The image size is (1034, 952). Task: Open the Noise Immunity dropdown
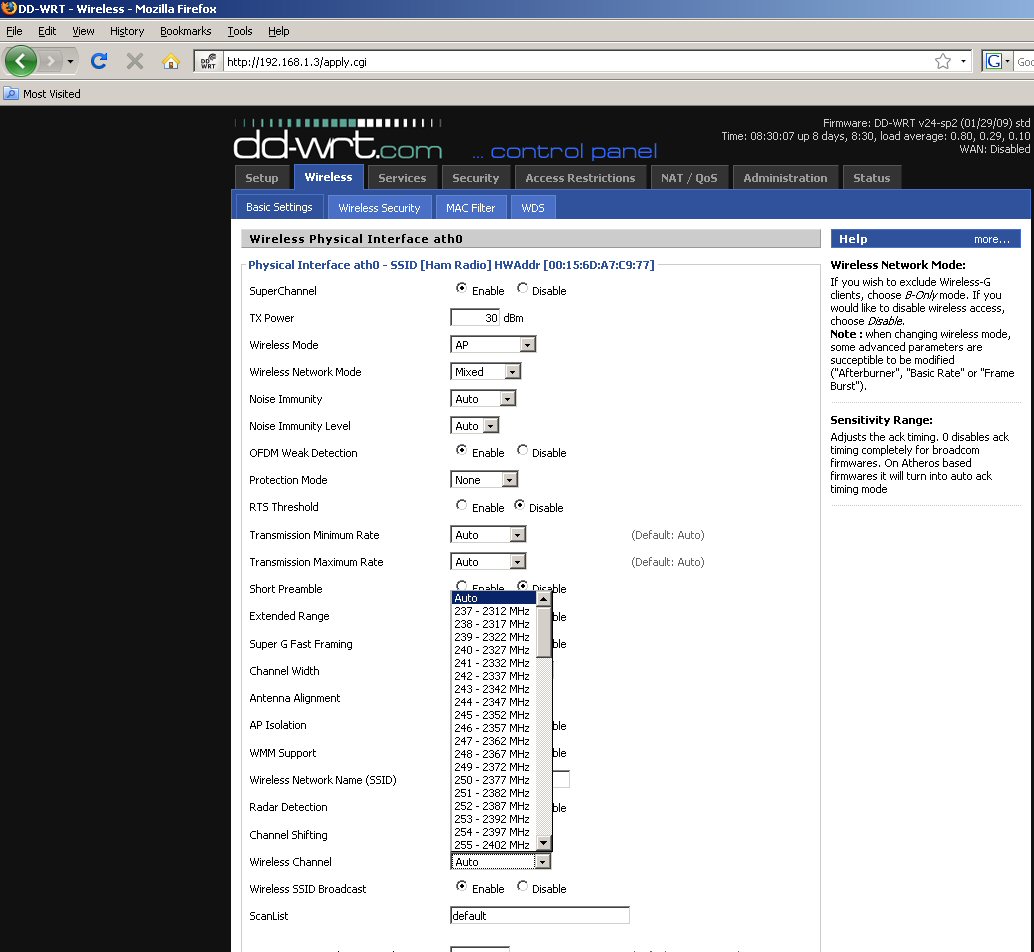(x=483, y=399)
